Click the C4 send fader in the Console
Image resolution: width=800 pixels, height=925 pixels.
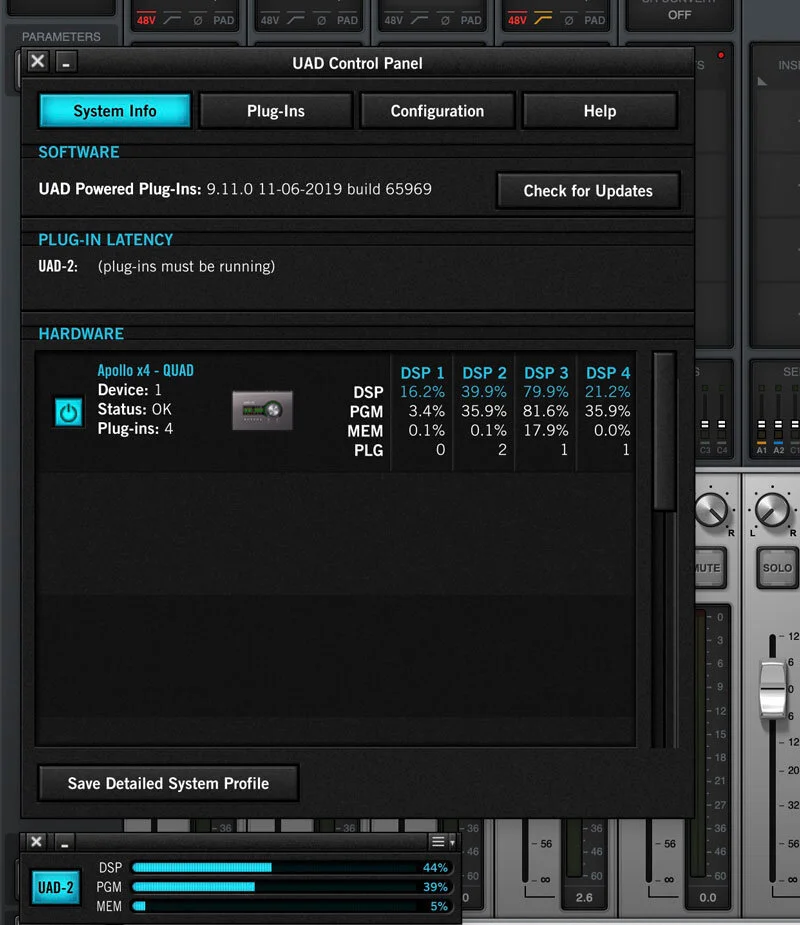point(722,424)
